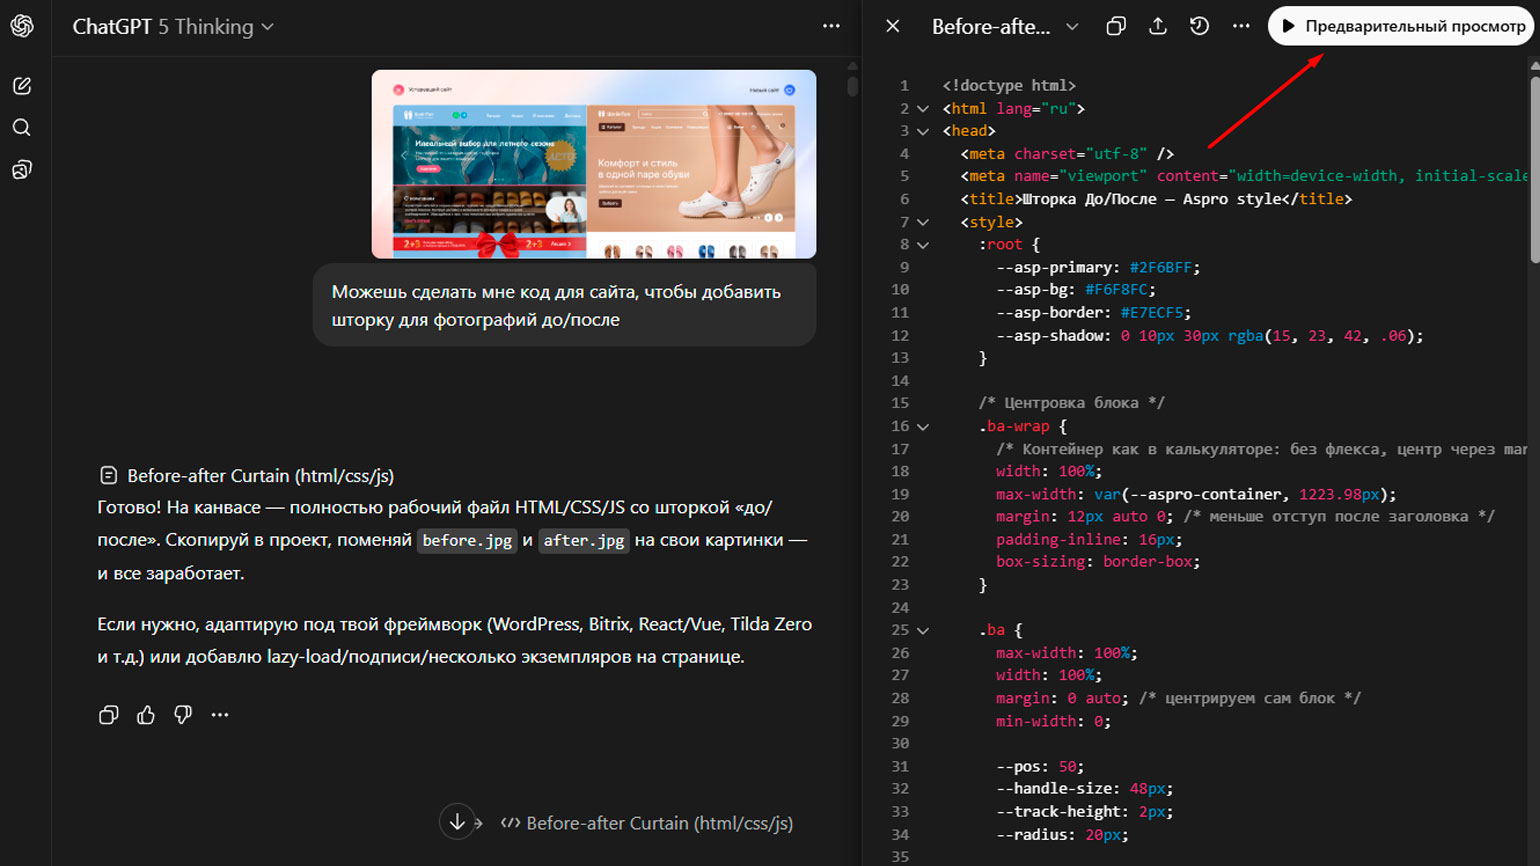Open the library images icon in sidebar
The image size is (1540, 866).
coord(22,170)
